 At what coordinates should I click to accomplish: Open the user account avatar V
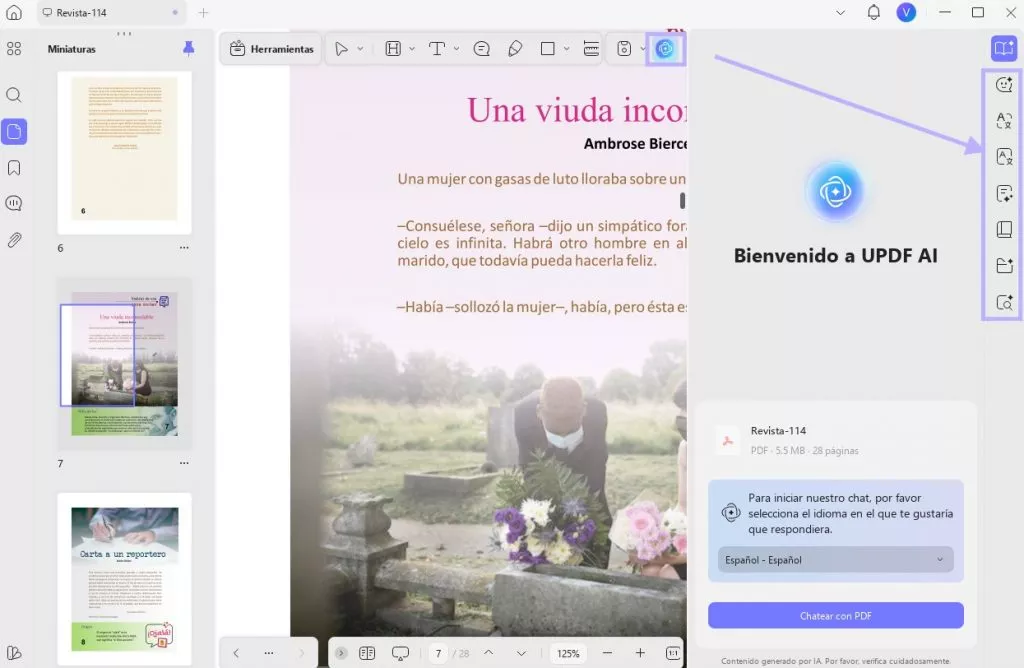(x=906, y=12)
